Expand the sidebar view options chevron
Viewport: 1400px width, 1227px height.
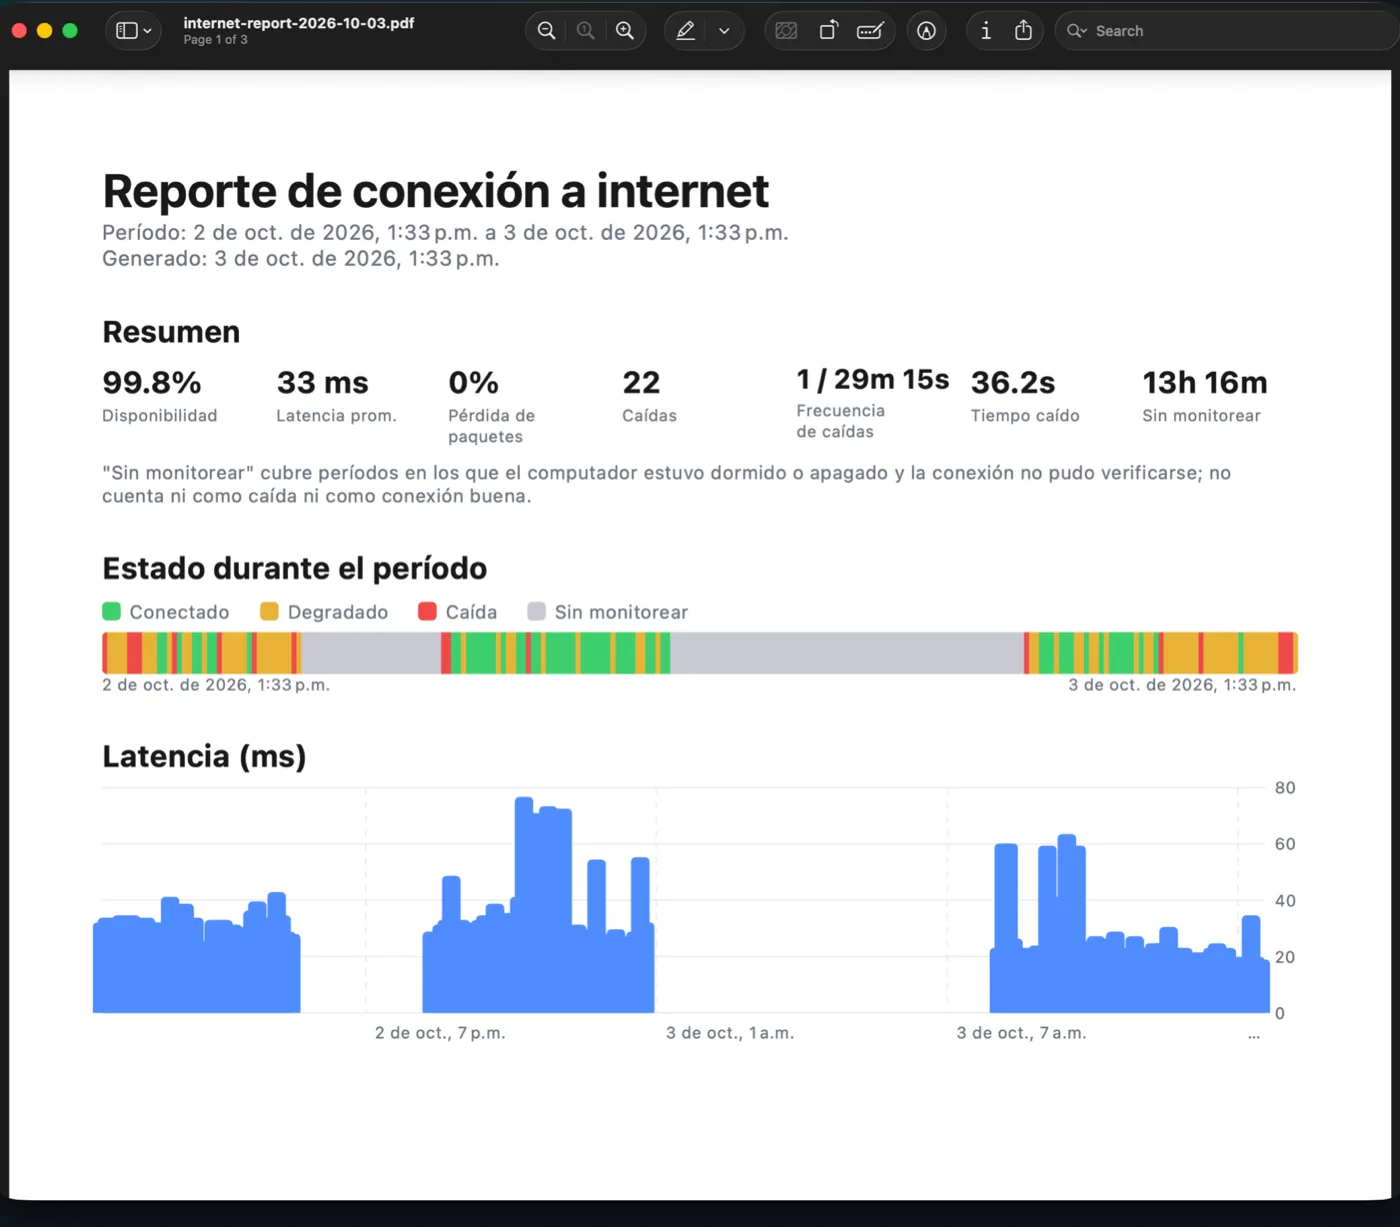(148, 31)
